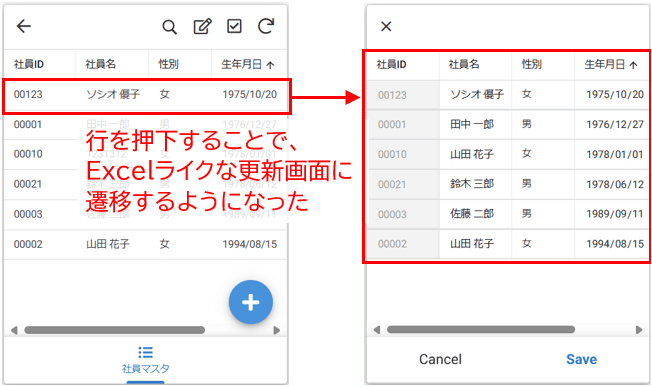This screenshot has height=387, width=652.
Task: Close the edit screen with the X icon
Action: pos(386,27)
